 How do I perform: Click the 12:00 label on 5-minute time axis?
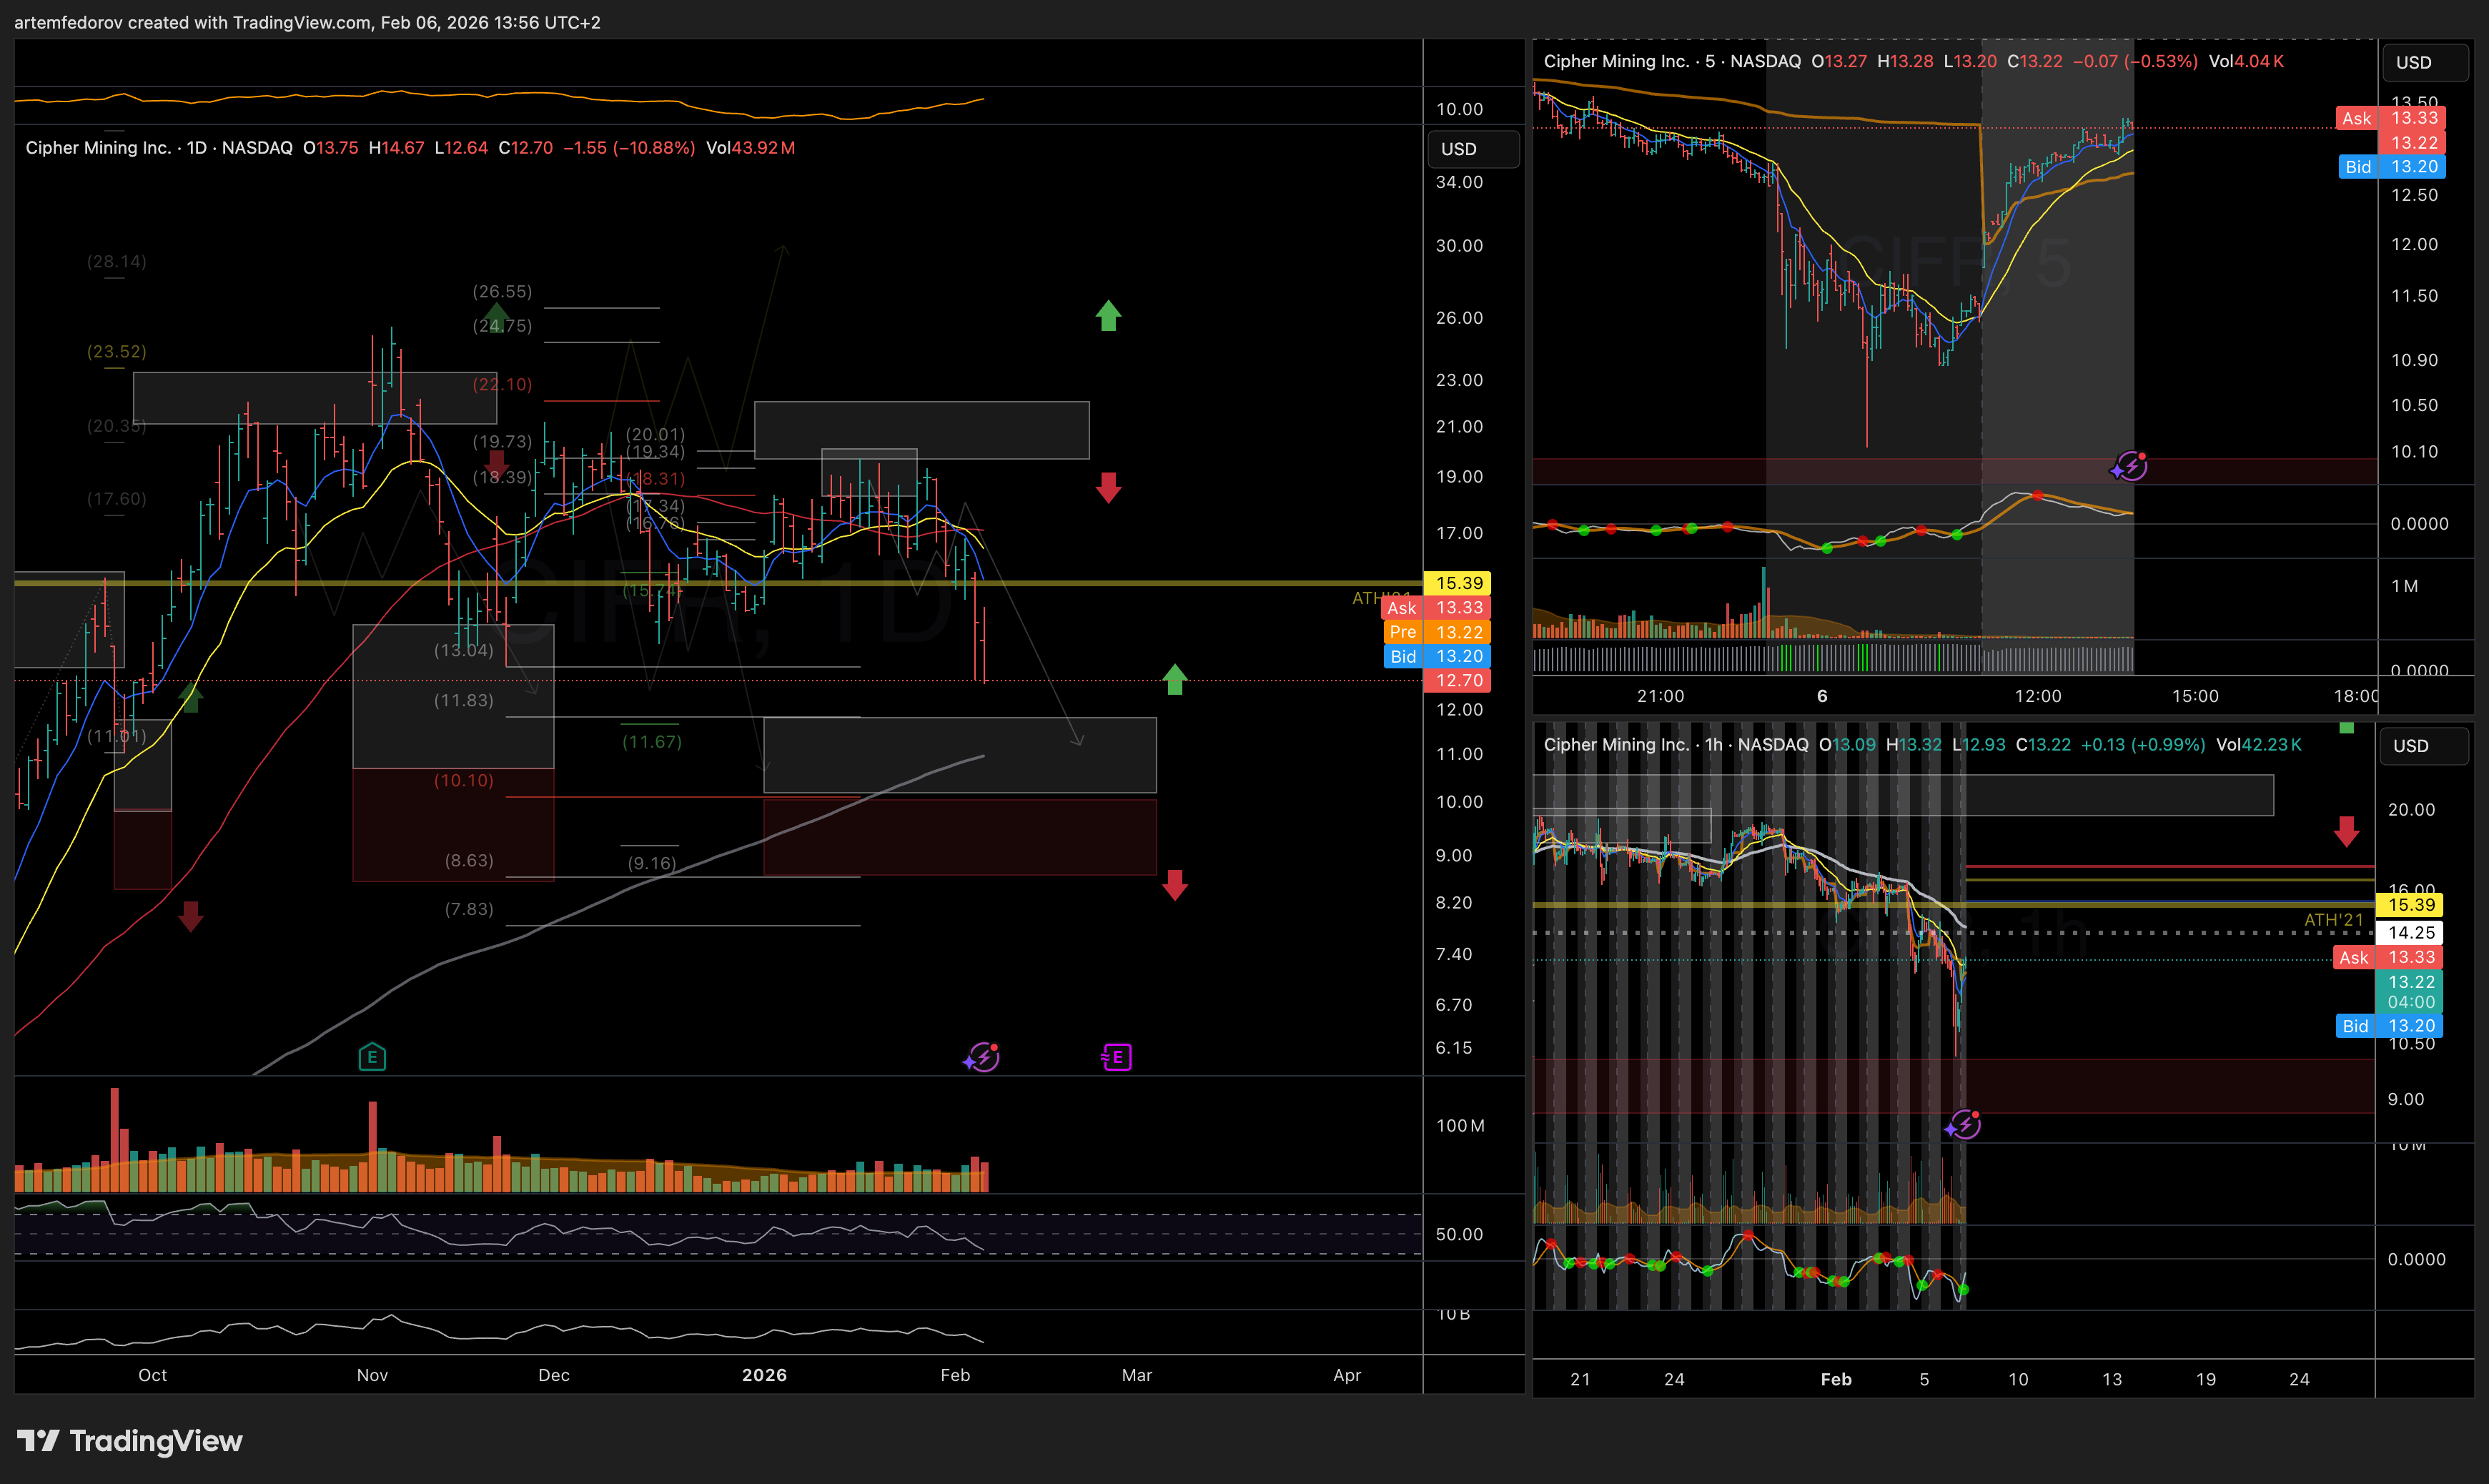(2037, 696)
